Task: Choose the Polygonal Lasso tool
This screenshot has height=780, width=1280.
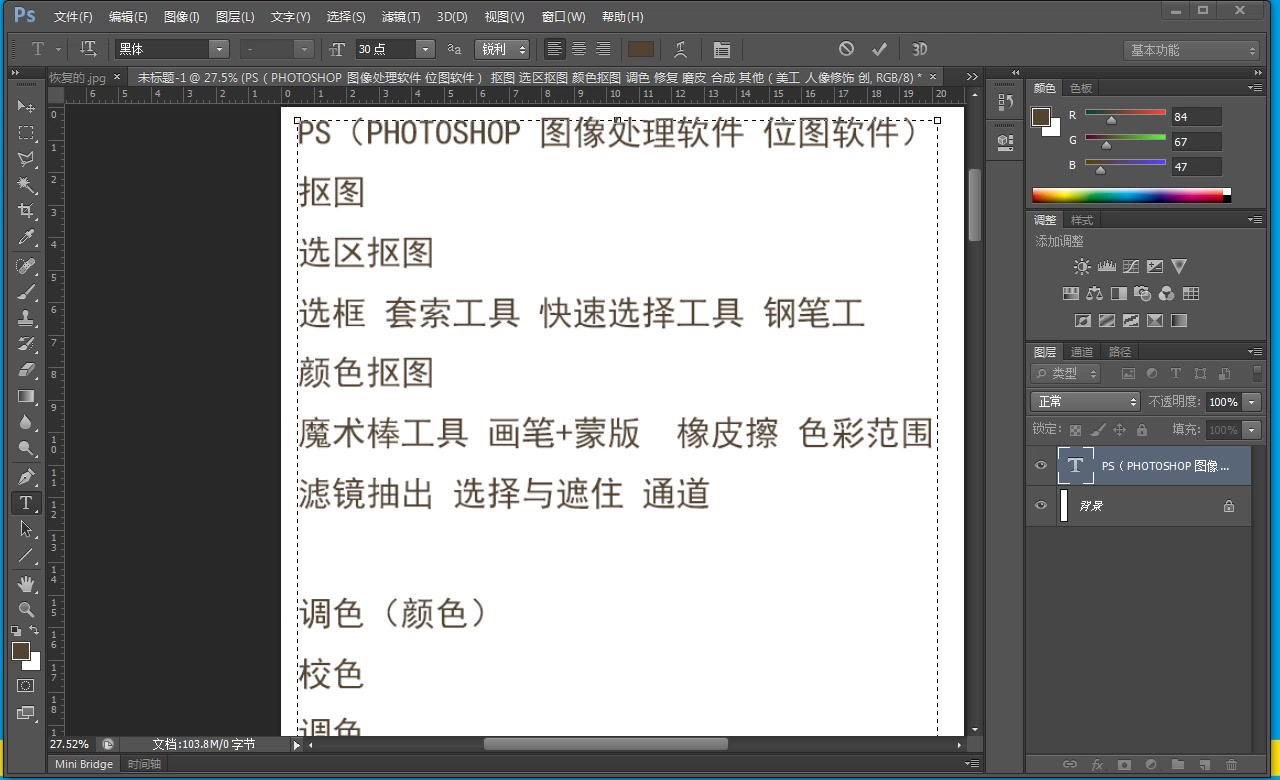Action: coord(26,159)
